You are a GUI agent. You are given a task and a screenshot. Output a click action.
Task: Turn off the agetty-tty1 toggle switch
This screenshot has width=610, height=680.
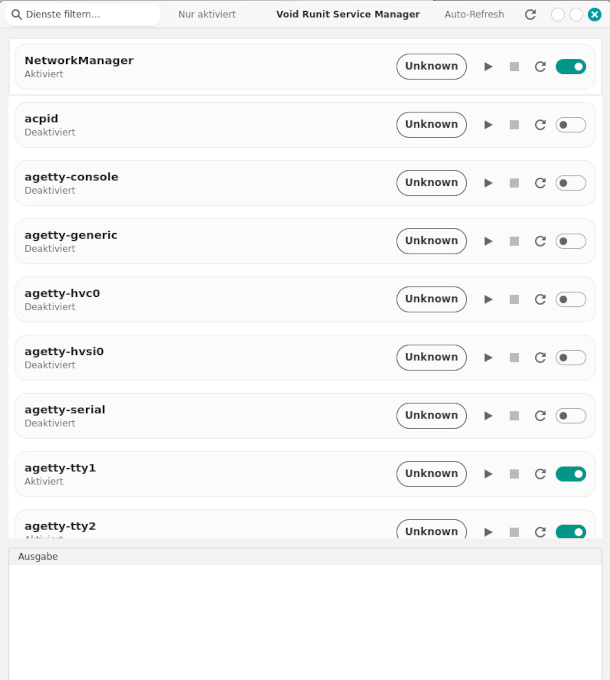pyautogui.click(x=571, y=474)
